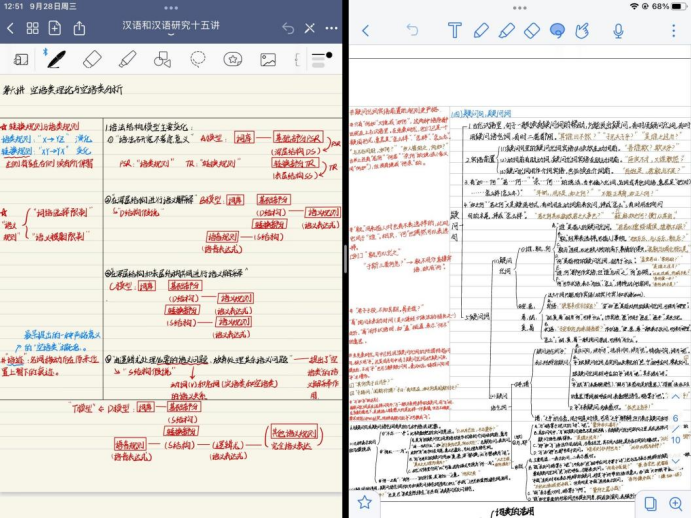Toggle the zoom window tool in left toolbar

(x=20, y=59)
